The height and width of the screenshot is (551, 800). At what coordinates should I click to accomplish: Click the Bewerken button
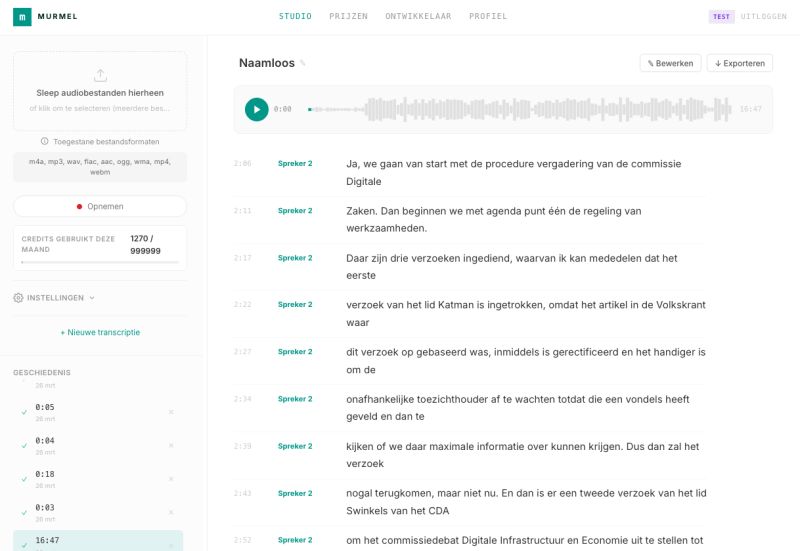670,63
